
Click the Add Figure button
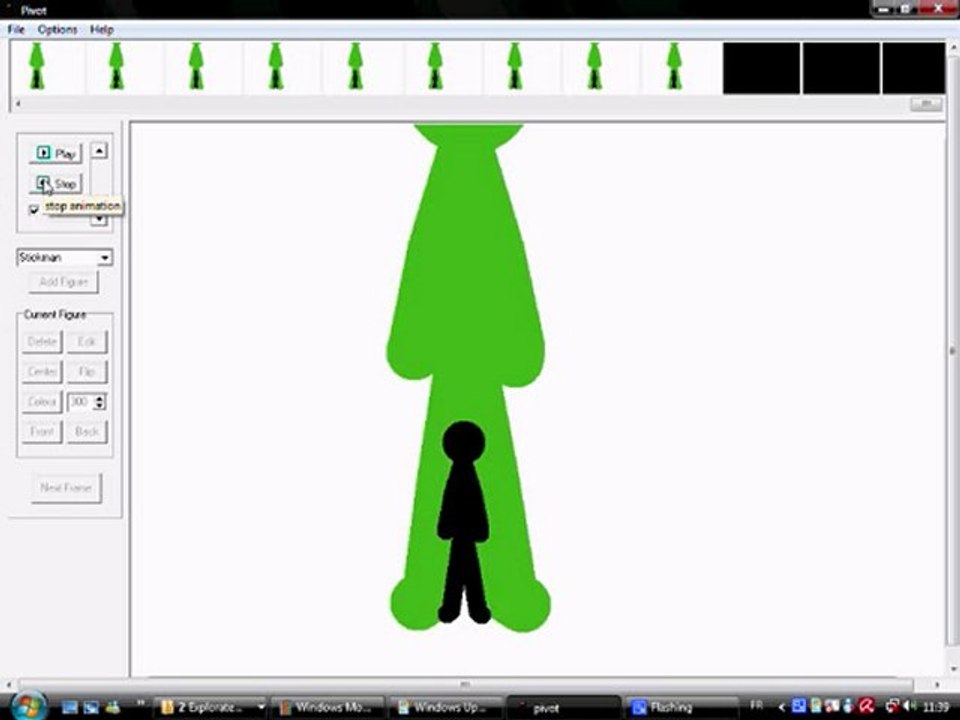tap(64, 282)
